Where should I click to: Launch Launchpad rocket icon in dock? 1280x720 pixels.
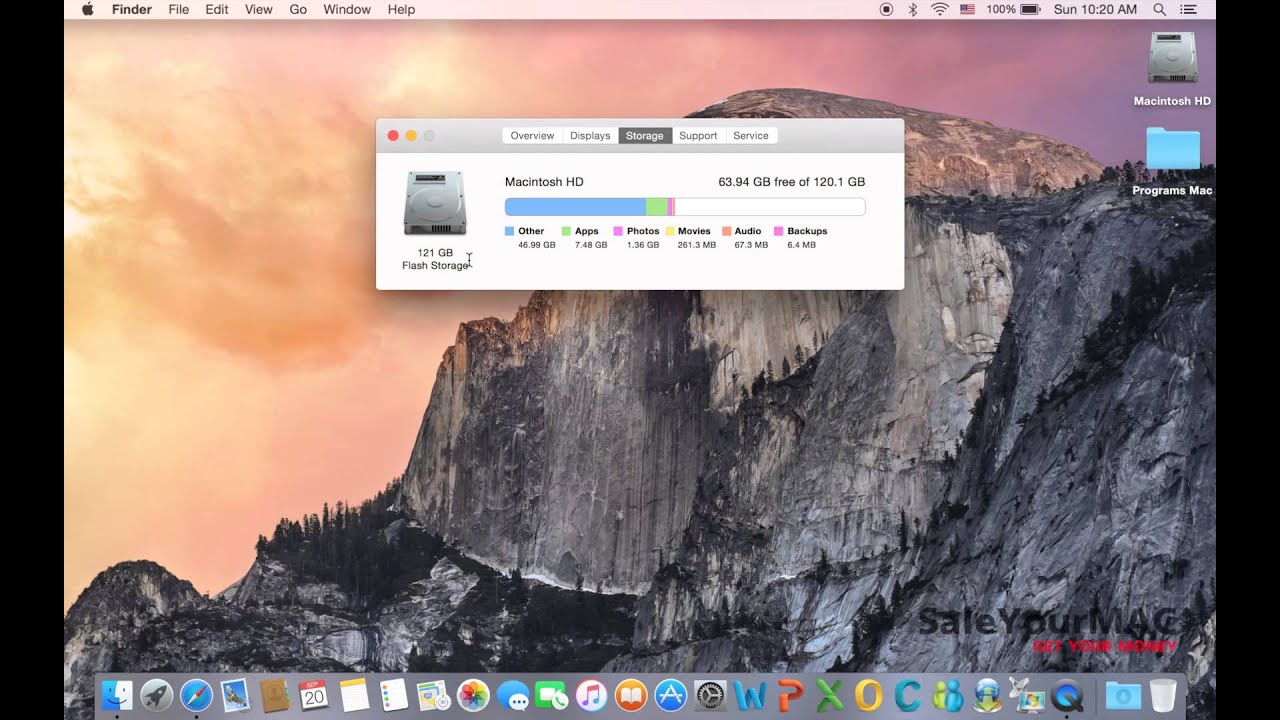(157, 695)
